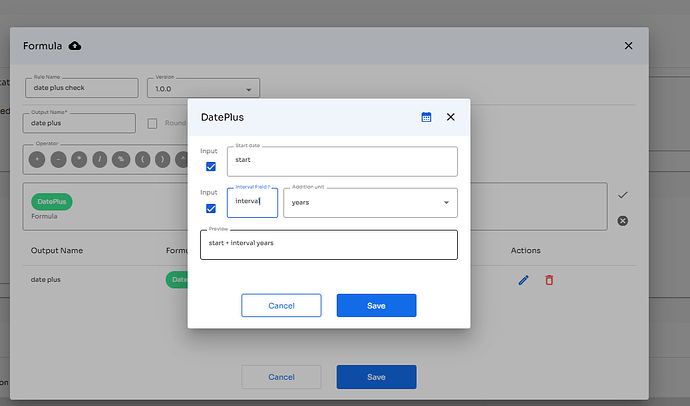Click the date plus table cell
The height and width of the screenshot is (406, 690).
(x=46, y=280)
